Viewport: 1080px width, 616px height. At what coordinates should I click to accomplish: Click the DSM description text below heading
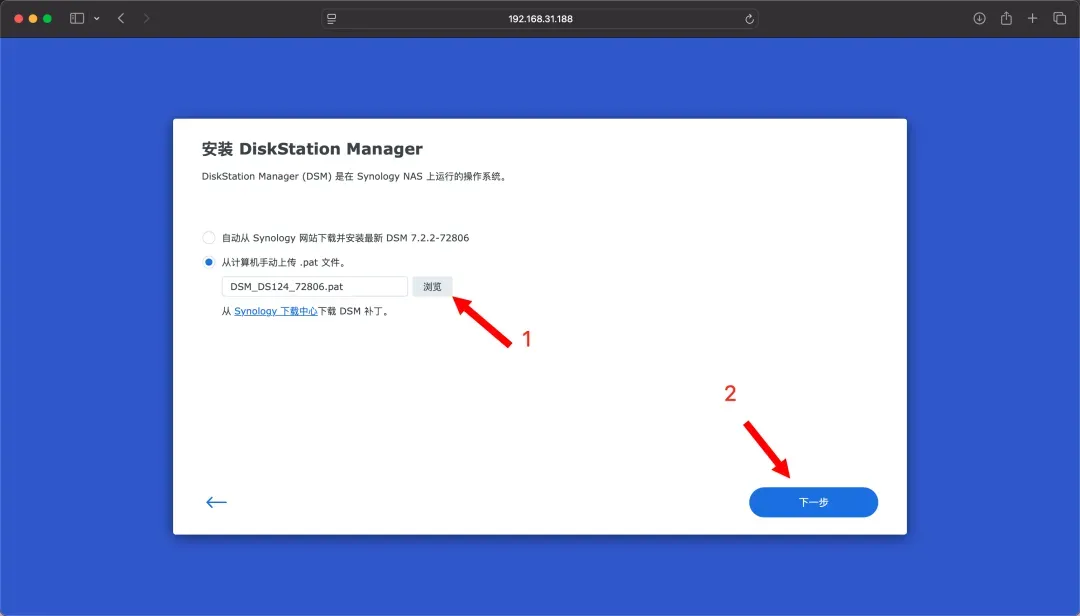click(355, 176)
